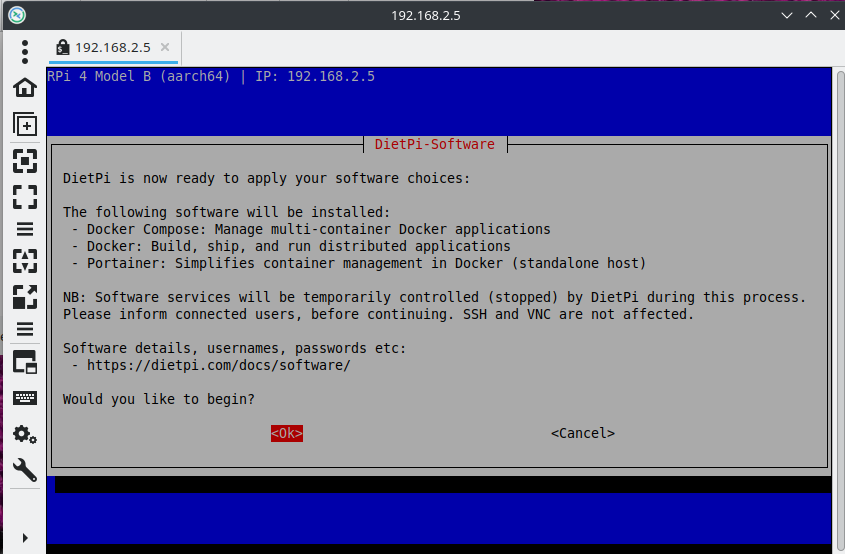Click the Docker Compose line in the list
The image size is (845, 554).
tap(311, 230)
